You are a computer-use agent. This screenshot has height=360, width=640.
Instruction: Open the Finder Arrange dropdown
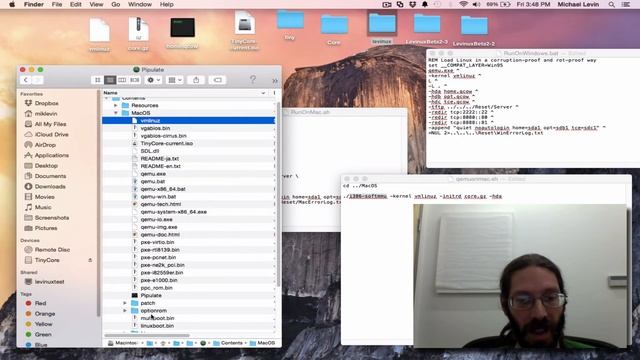(x=176, y=80)
